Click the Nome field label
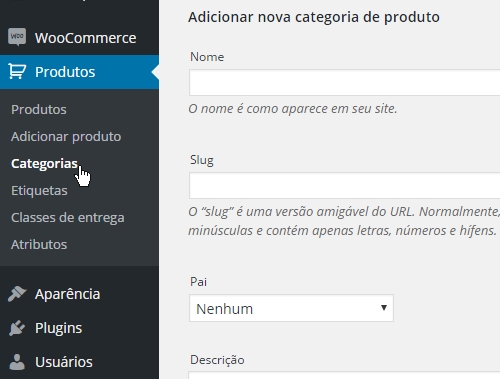 [207, 57]
